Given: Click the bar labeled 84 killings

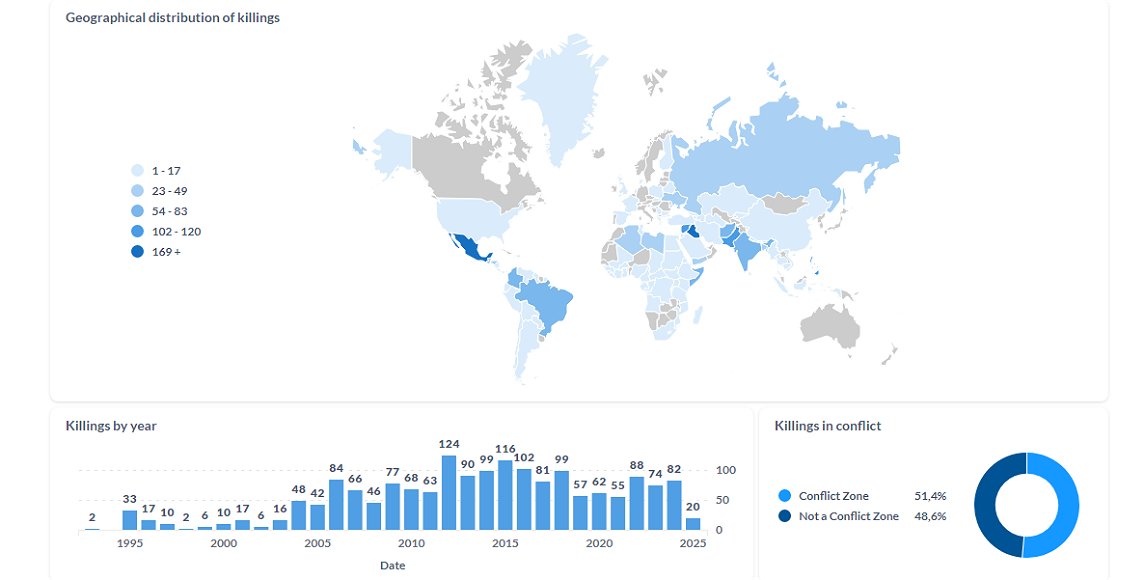Looking at the screenshot, I should [337, 505].
